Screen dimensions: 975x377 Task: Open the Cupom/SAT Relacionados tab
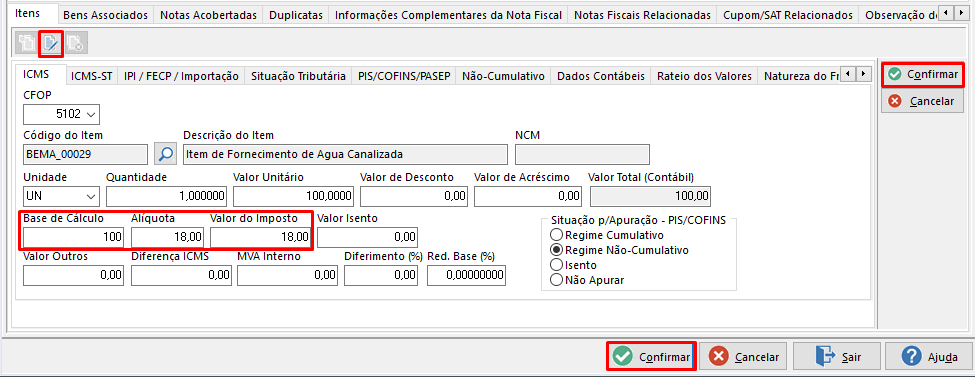tap(788, 15)
